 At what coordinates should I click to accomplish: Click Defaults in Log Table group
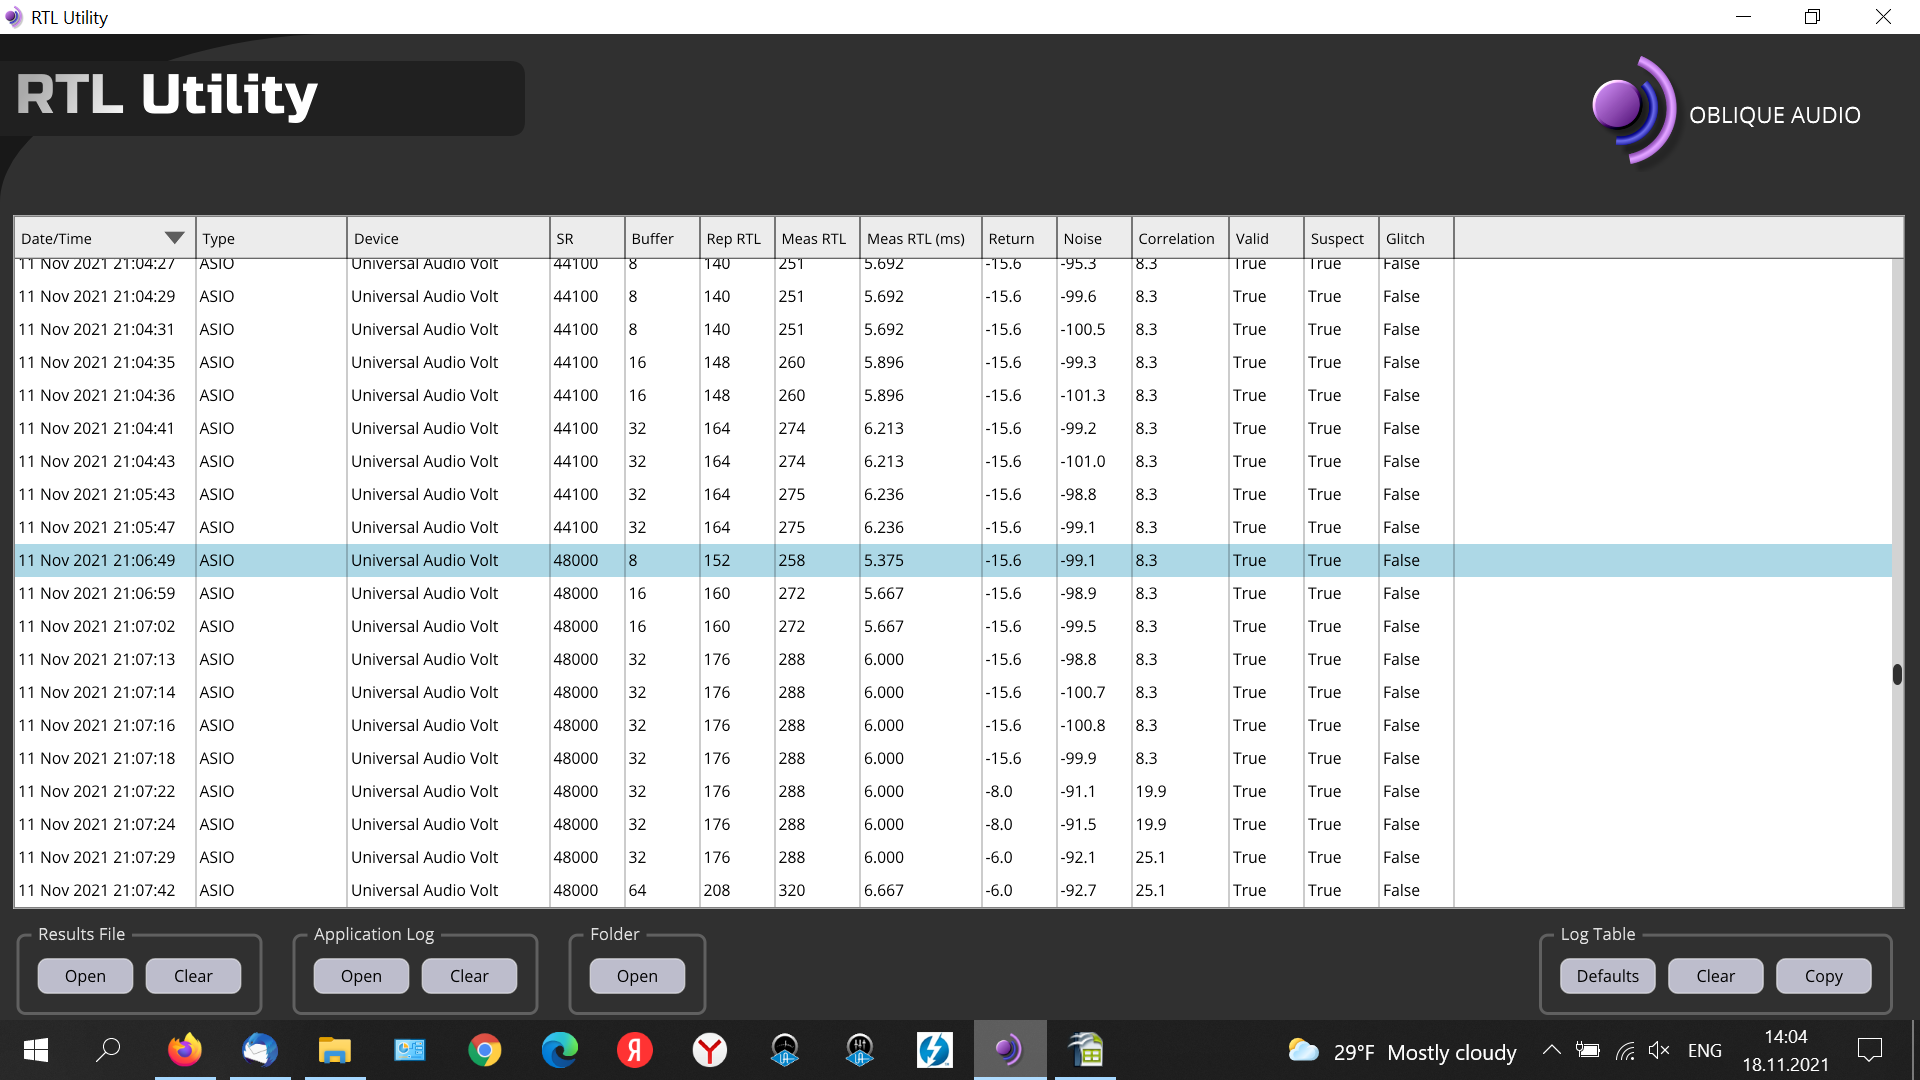[x=1607, y=976]
